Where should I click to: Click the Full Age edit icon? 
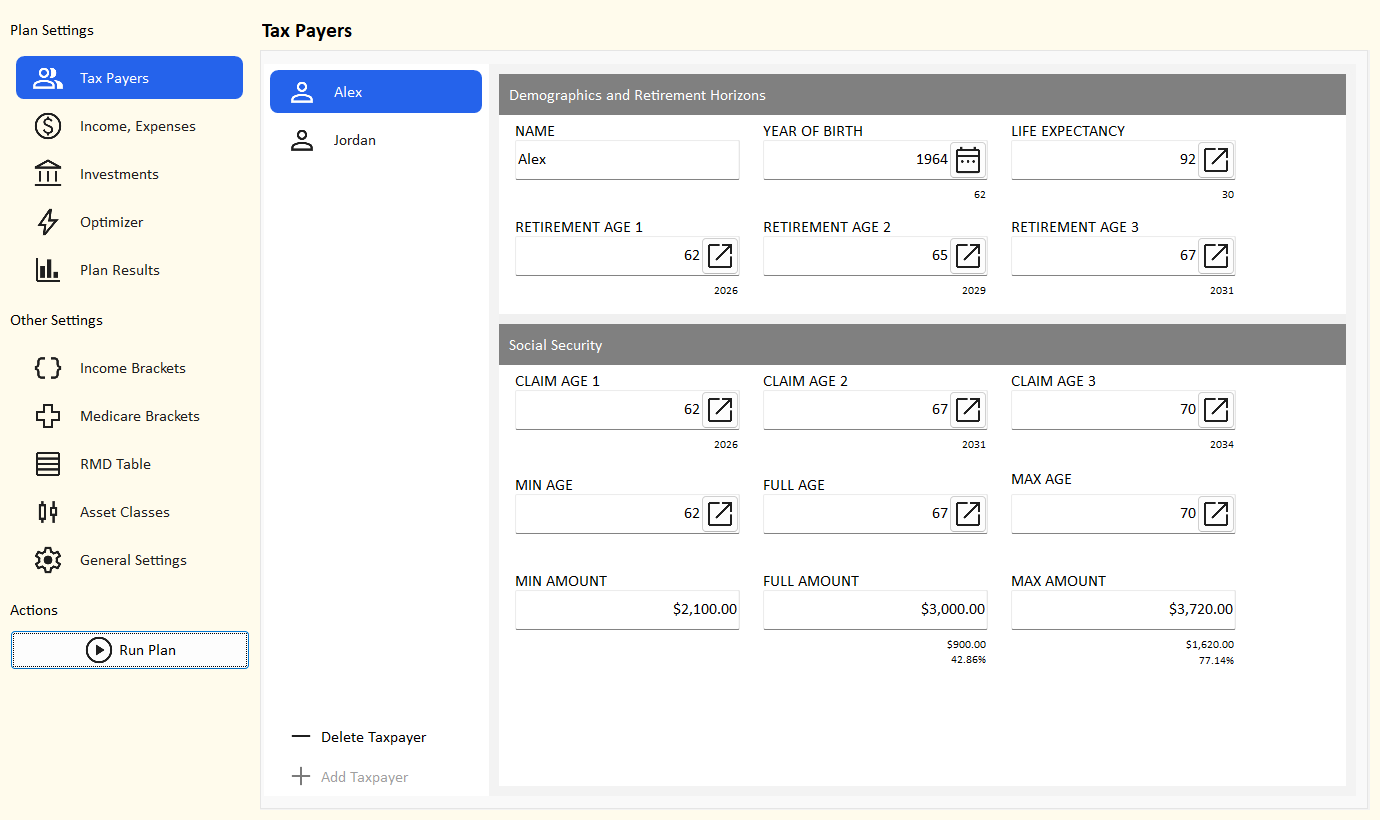(x=968, y=514)
